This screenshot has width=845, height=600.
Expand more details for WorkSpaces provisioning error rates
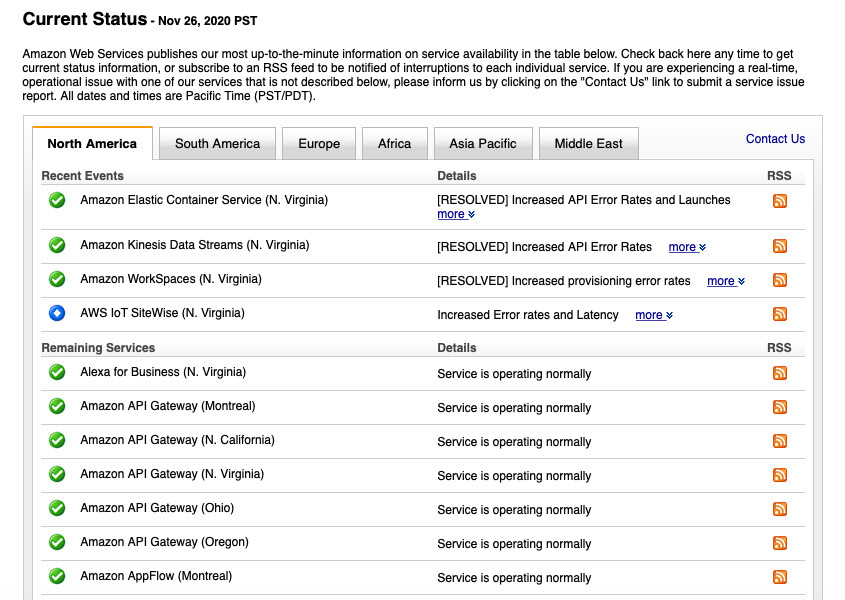pos(726,281)
